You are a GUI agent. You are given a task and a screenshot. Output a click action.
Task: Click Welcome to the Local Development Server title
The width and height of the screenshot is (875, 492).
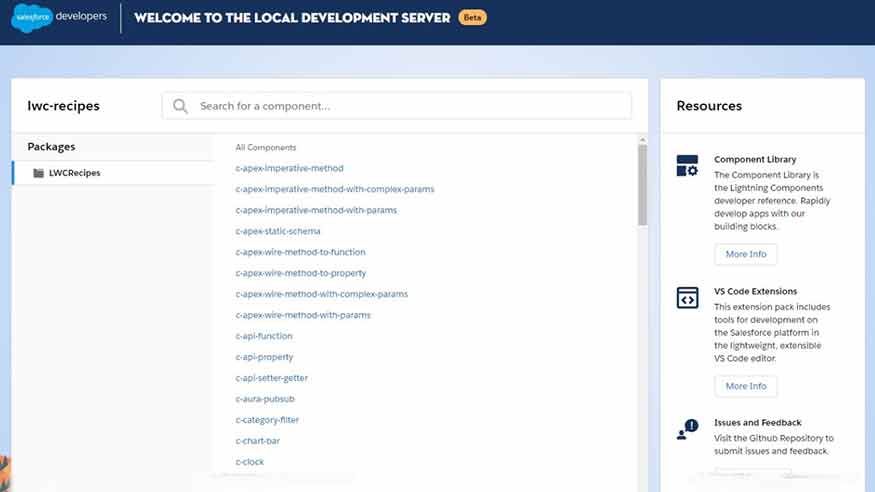click(292, 18)
